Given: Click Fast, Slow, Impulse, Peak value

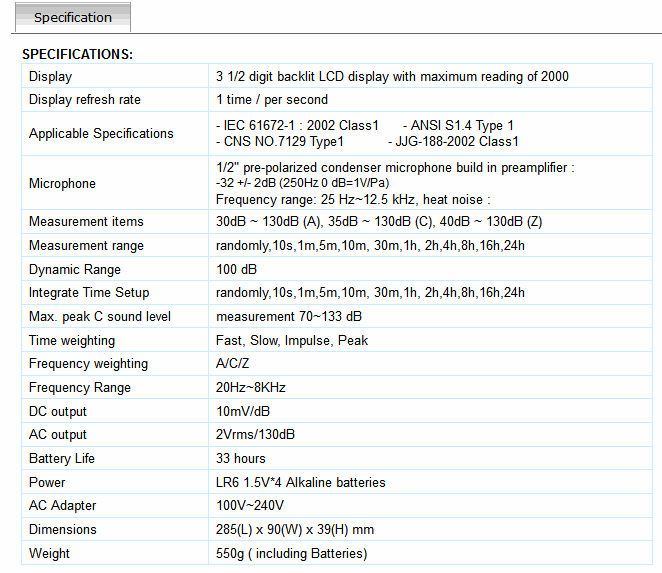Looking at the screenshot, I should 292,341.
